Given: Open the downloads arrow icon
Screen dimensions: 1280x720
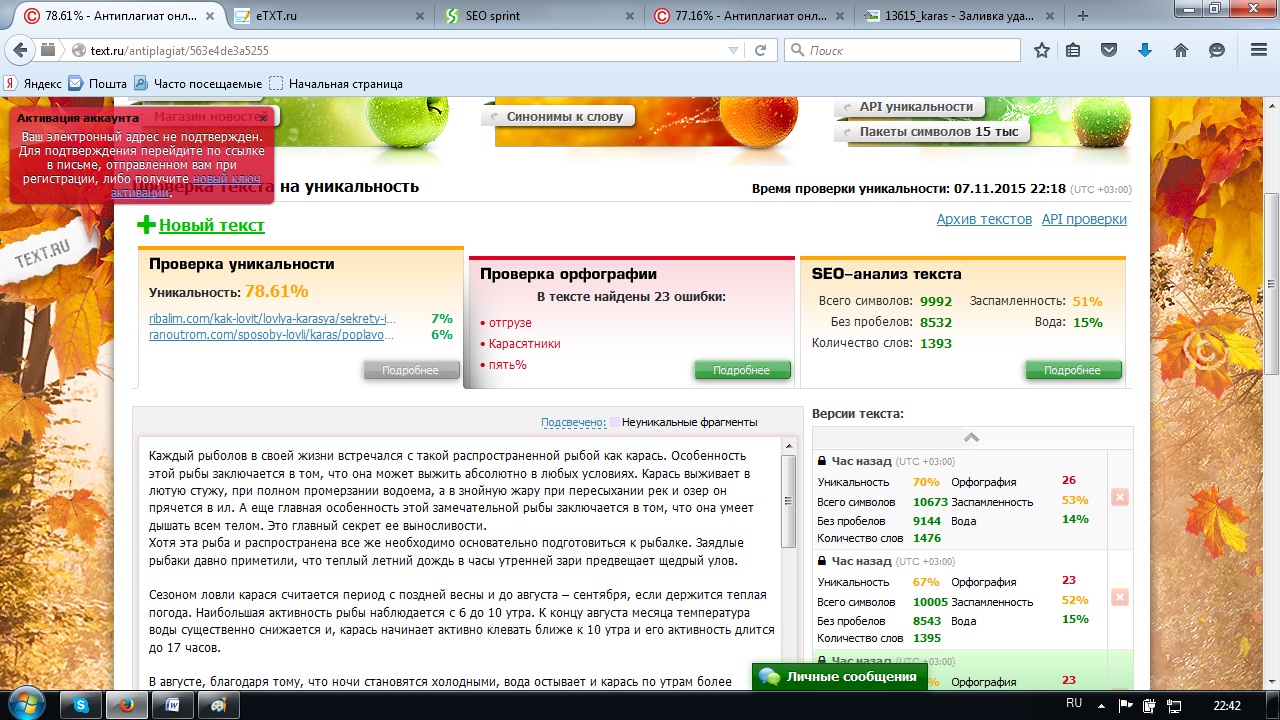Looking at the screenshot, I should [1145, 50].
